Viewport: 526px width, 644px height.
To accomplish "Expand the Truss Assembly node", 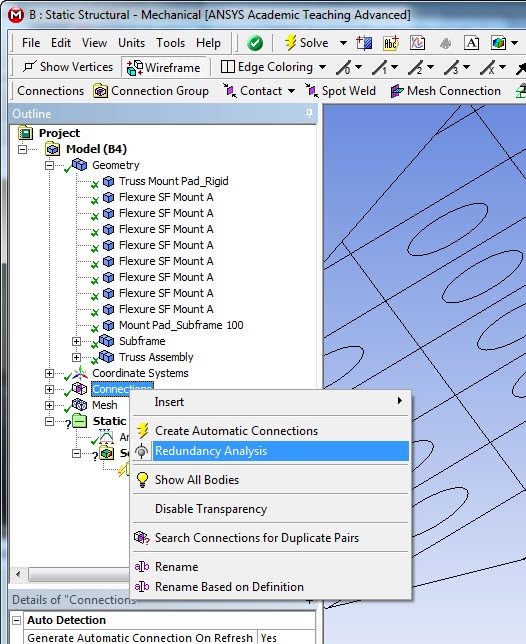I will (76, 357).
